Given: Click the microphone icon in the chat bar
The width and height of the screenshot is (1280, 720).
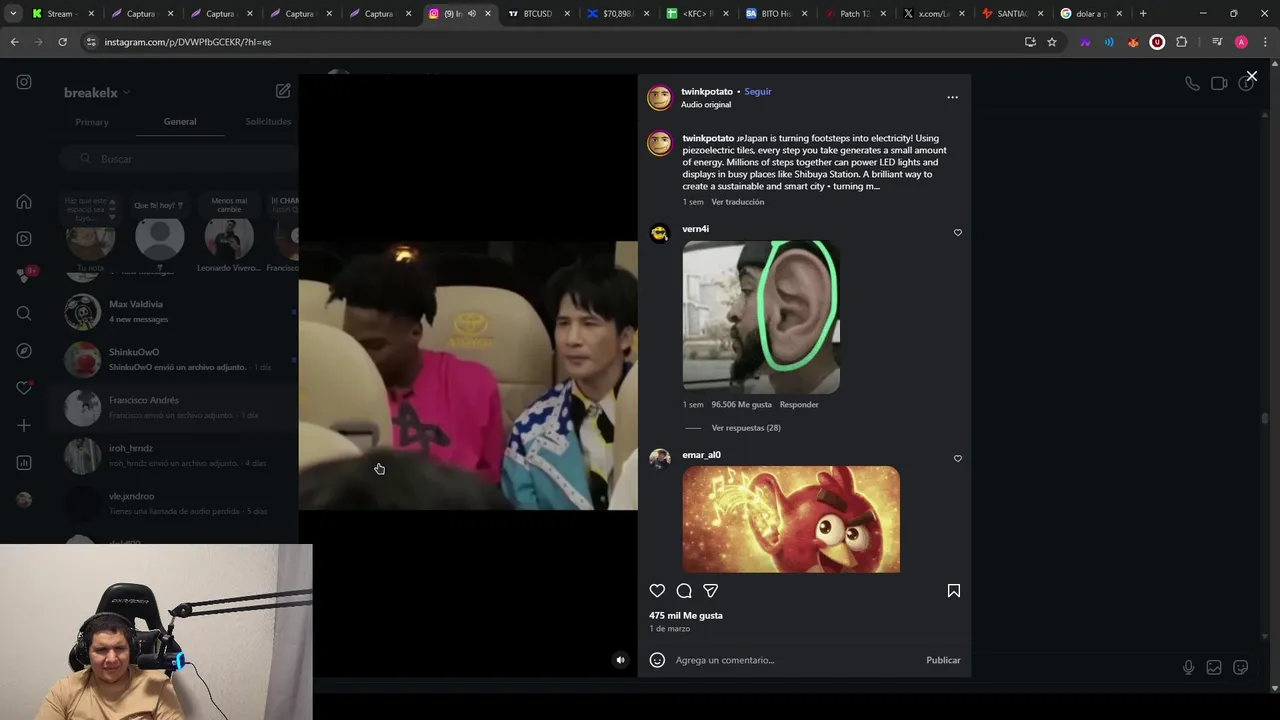Looking at the screenshot, I should (x=1188, y=667).
